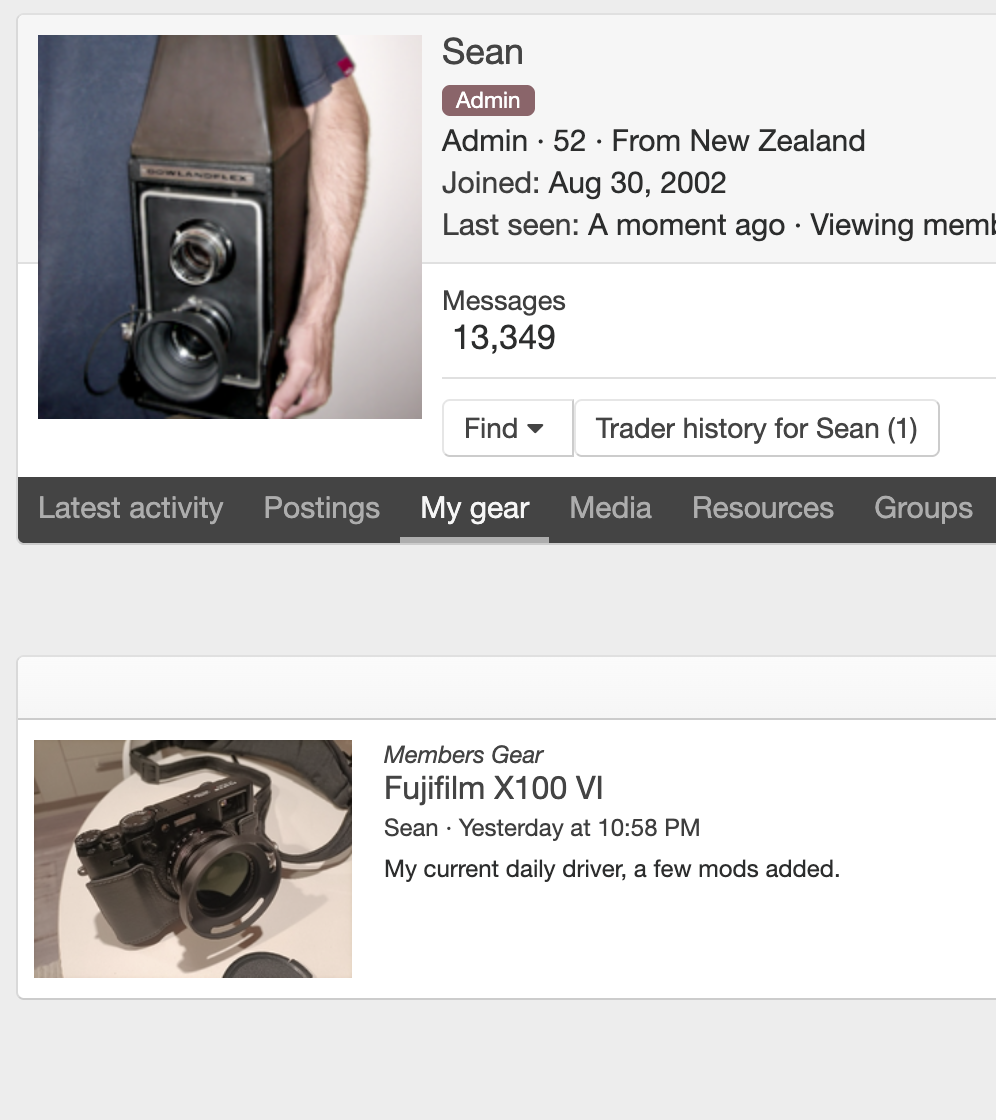This screenshot has width=996, height=1120.
Task: Open the Resources tab
Action: click(x=762, y=508)
